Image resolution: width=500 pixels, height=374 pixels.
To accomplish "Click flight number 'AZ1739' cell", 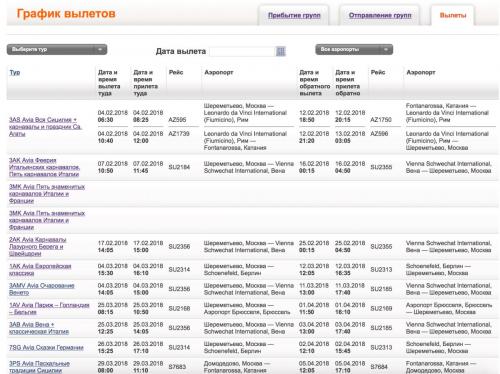I will 179,134.
